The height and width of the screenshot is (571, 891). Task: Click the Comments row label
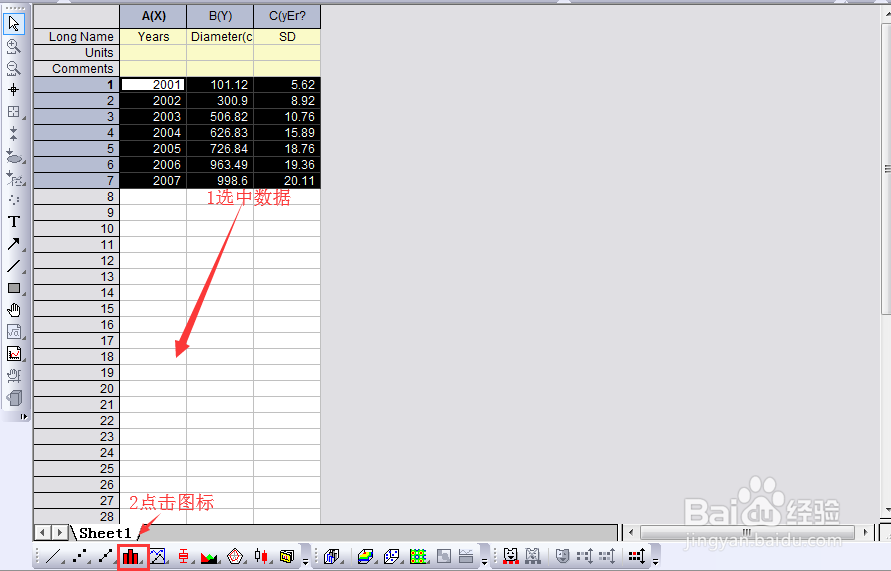tap(77, 69)
